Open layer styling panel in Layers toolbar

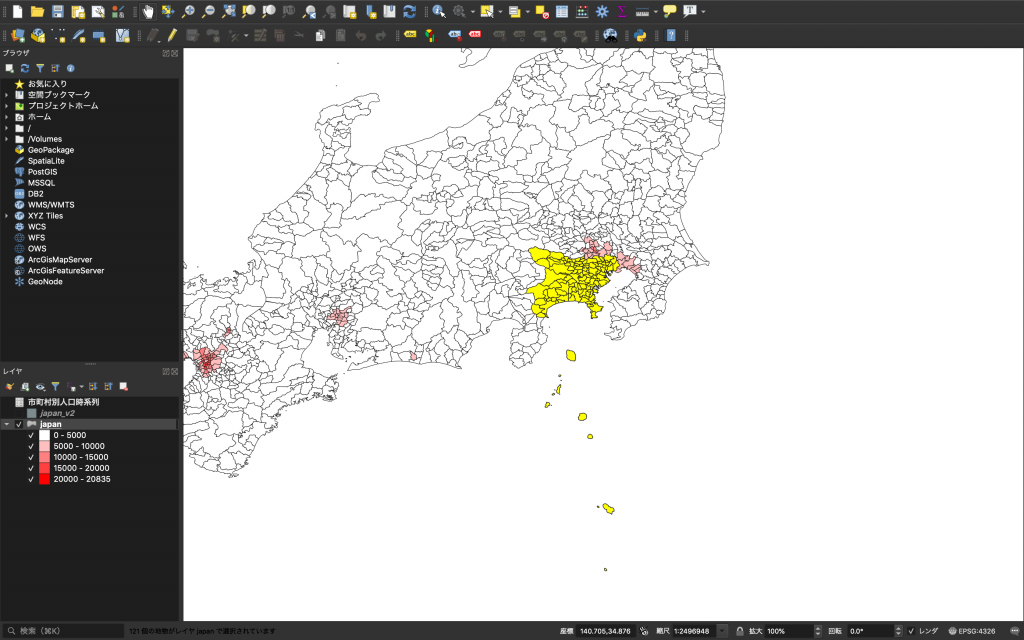coord(10,387)
